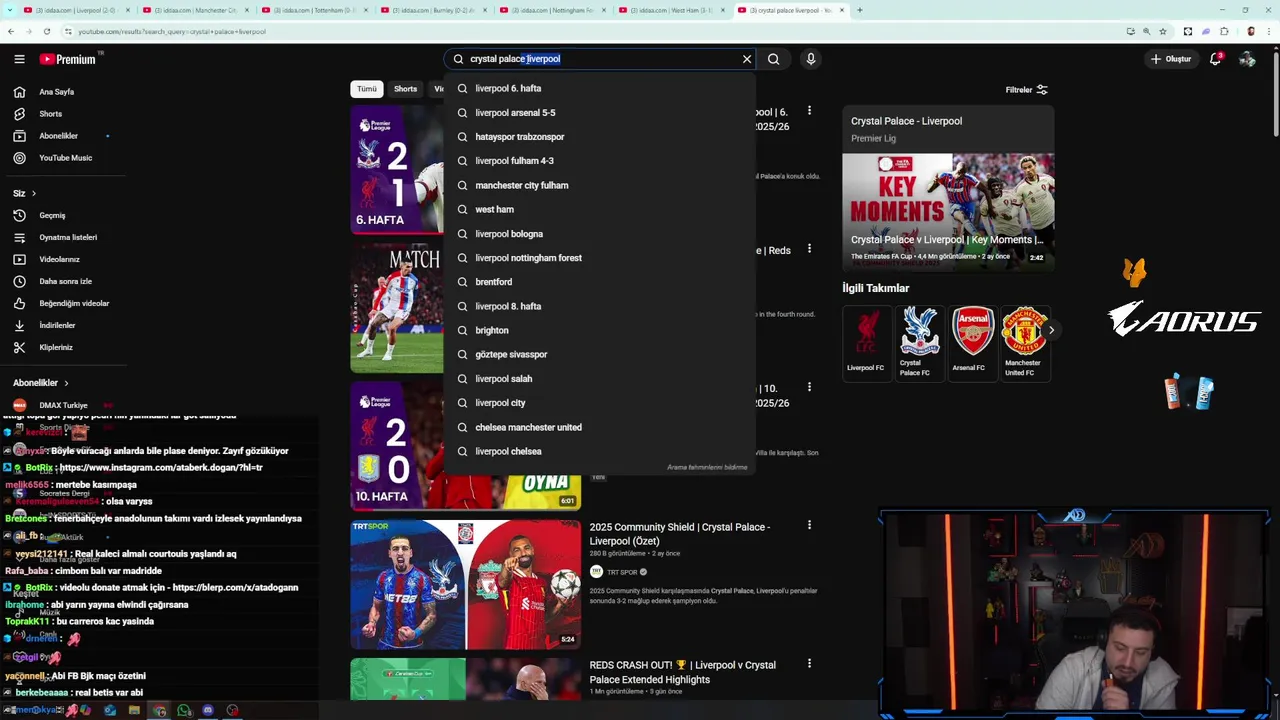Go back with browser back arrow
Image resolution: width=1280 pixels, height=720 pixels.
[x=11, y=31]
